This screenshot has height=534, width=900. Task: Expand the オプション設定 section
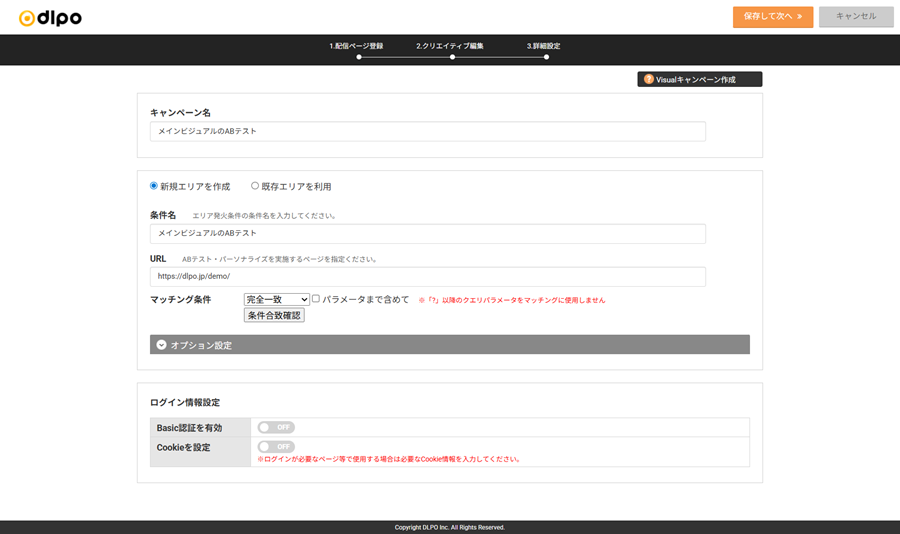pos(449,345)
